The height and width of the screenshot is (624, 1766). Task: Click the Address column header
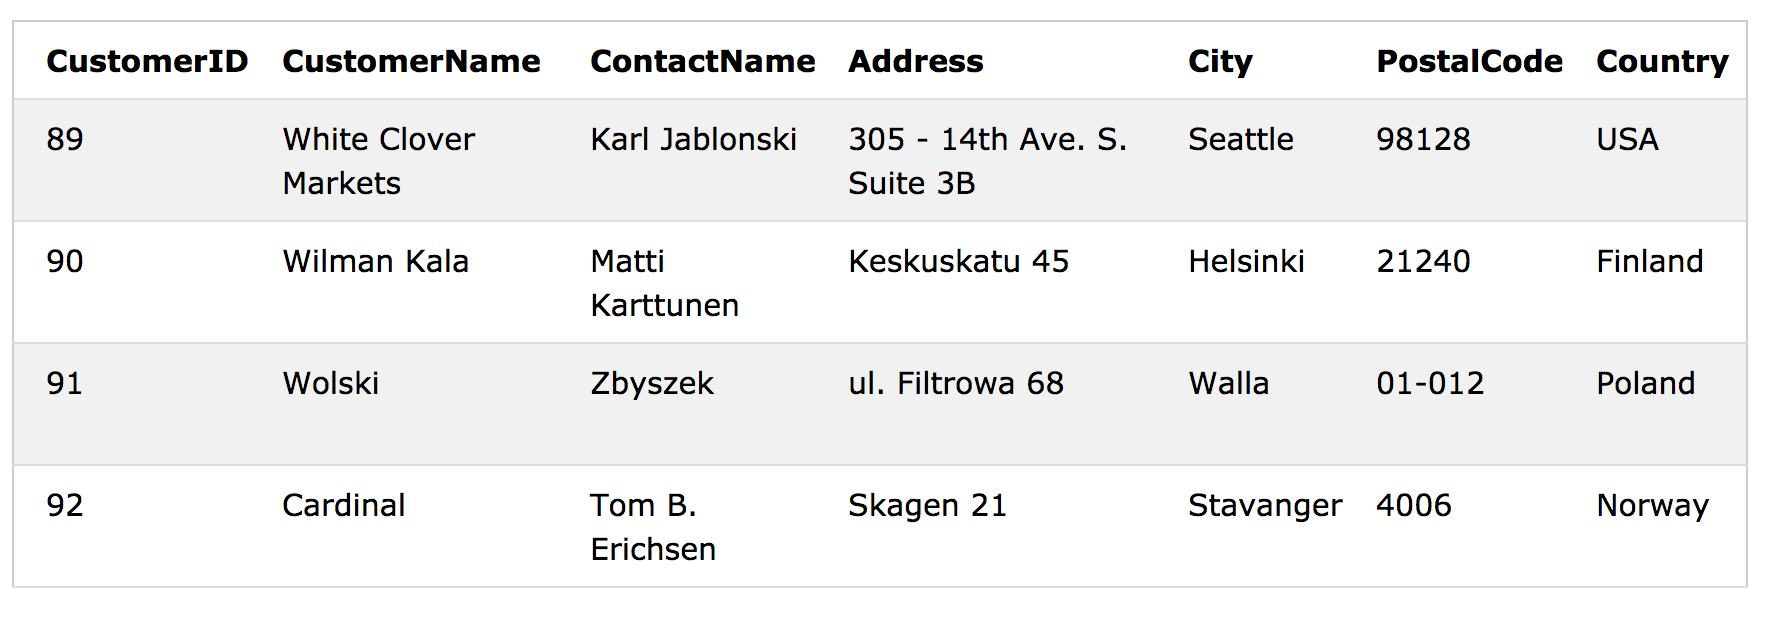point(916,61)
